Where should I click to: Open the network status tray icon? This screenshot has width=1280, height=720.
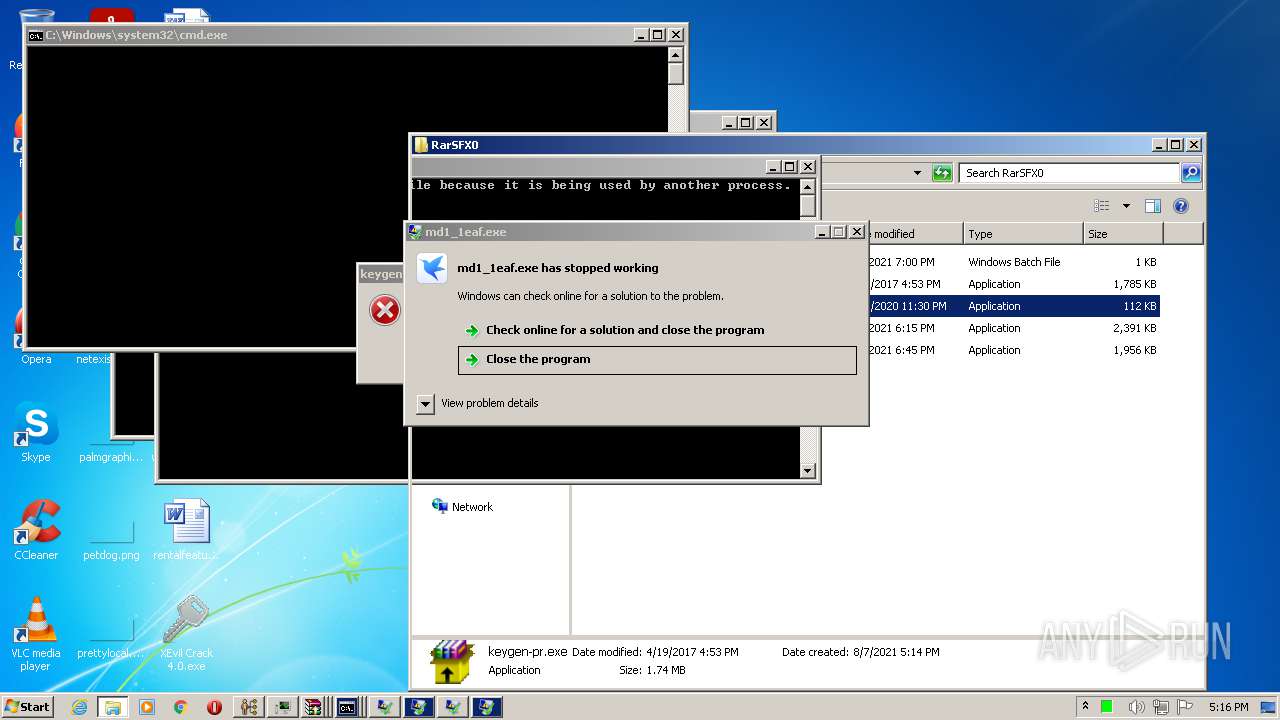click(x=1160, y=706)
